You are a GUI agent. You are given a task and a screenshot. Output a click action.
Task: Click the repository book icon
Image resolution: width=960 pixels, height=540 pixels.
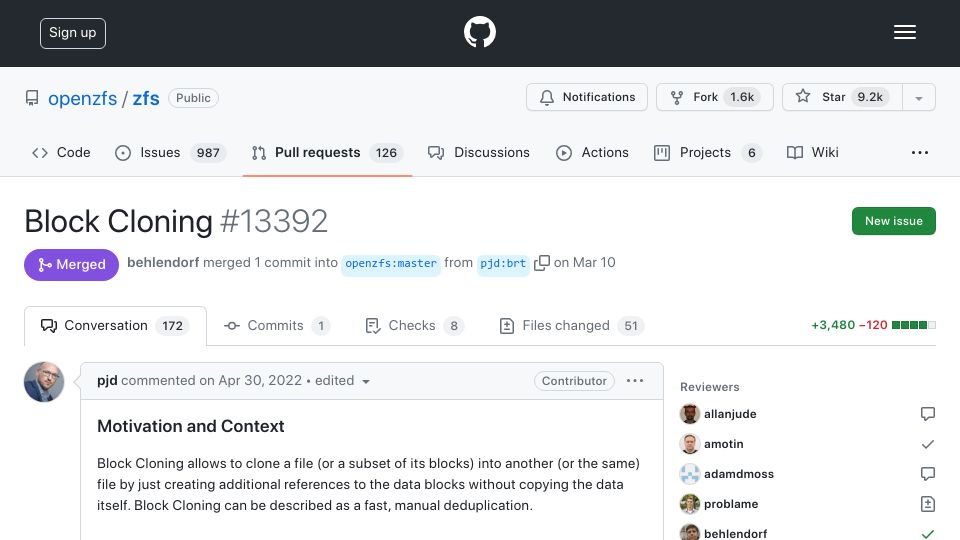click(x=32, y=98)
